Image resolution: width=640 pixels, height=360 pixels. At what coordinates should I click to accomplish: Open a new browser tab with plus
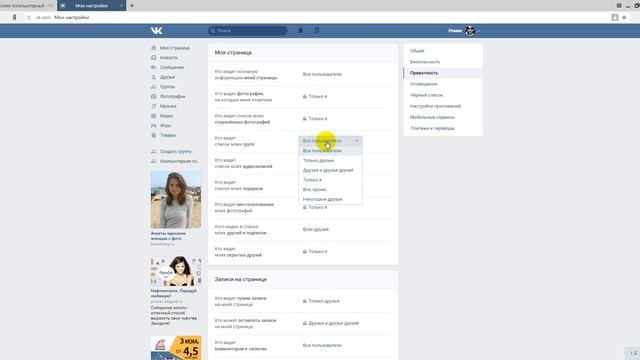pos(131,6)
